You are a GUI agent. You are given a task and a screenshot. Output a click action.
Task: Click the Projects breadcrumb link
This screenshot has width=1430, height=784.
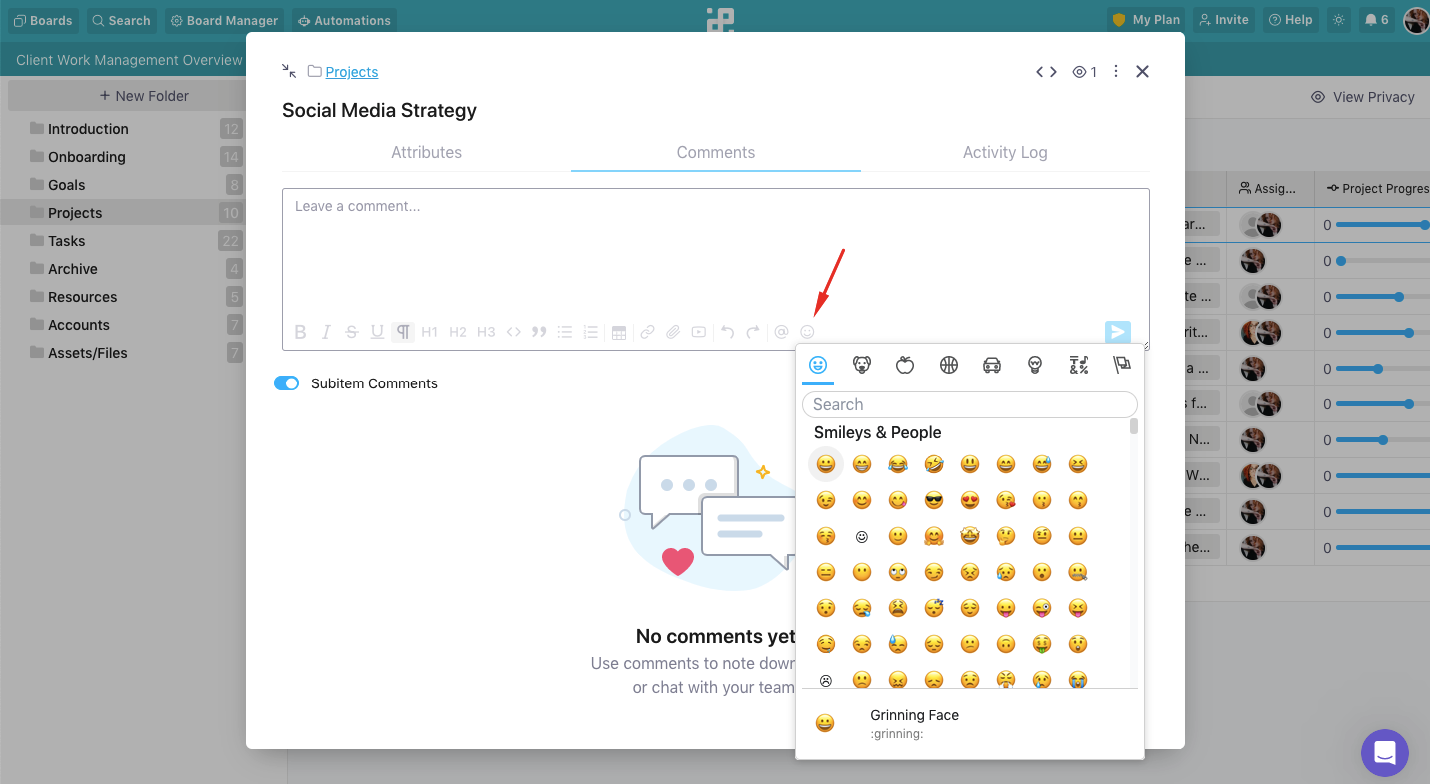point(352,72)
